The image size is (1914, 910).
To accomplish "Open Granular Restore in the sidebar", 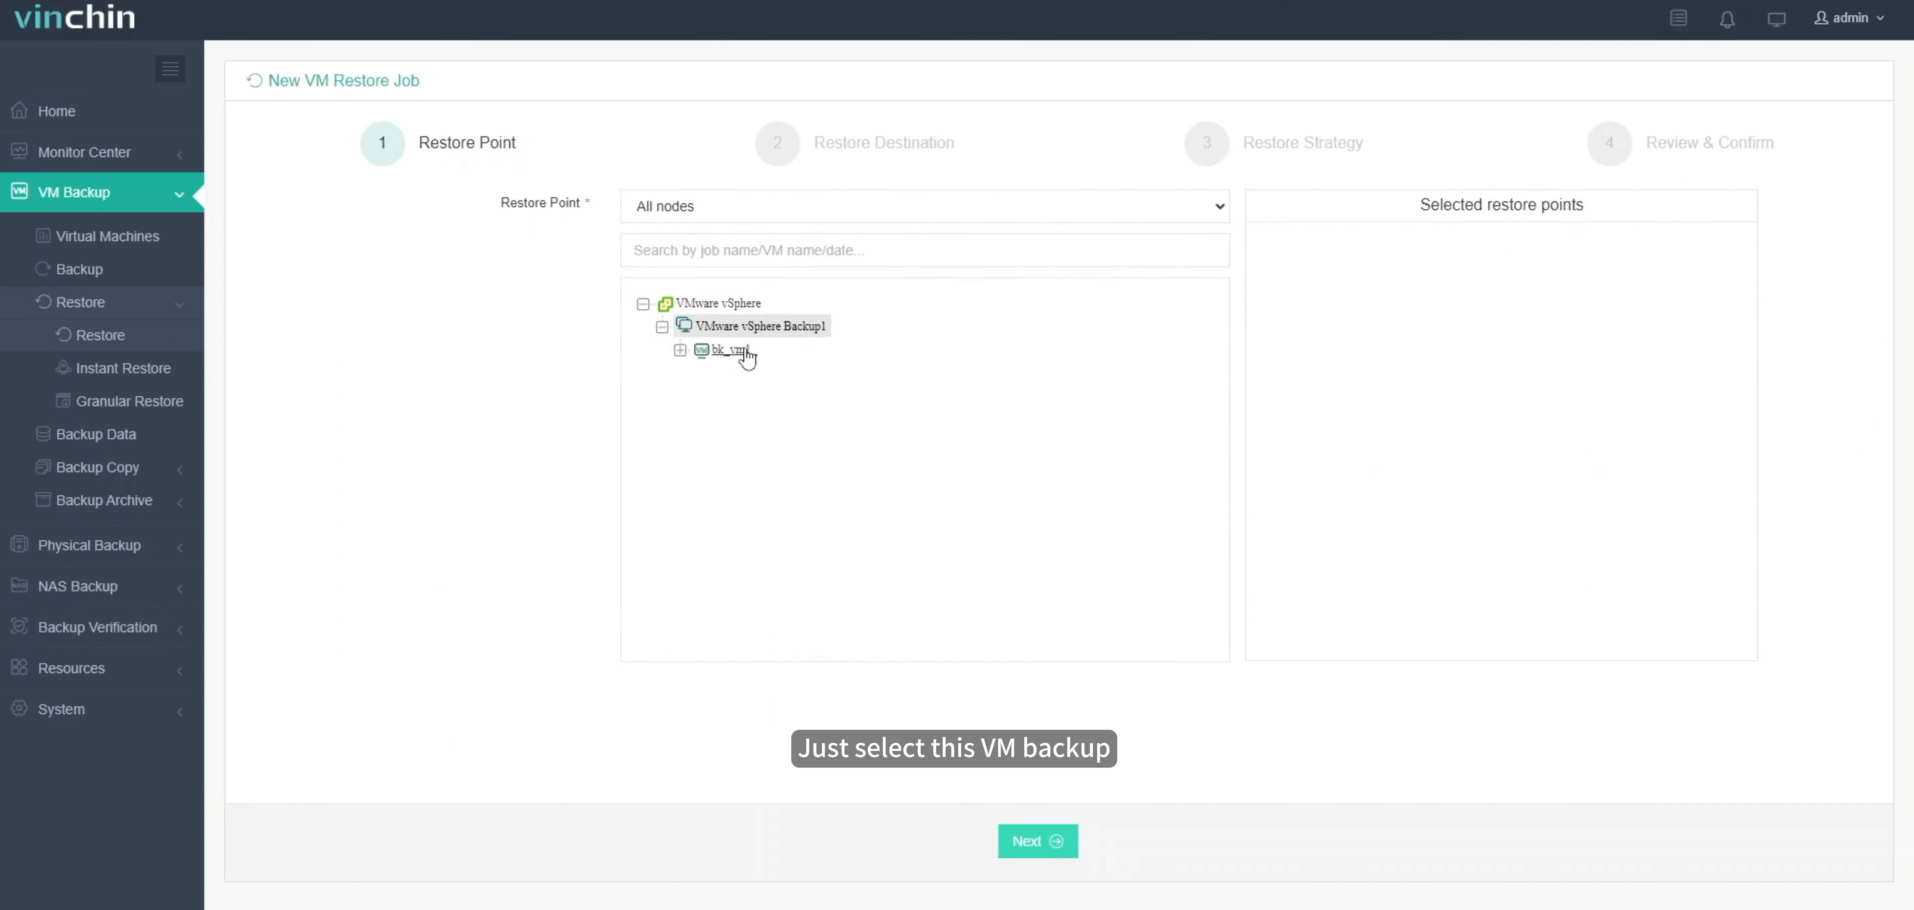I will tap(130, 401).
